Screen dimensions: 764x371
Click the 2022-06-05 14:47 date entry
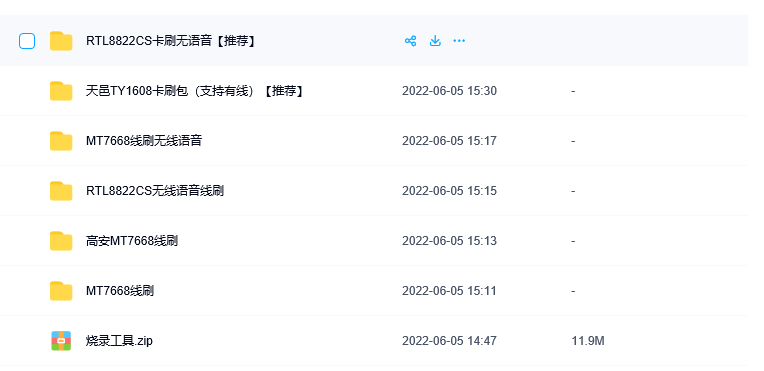tap(449, 341)
